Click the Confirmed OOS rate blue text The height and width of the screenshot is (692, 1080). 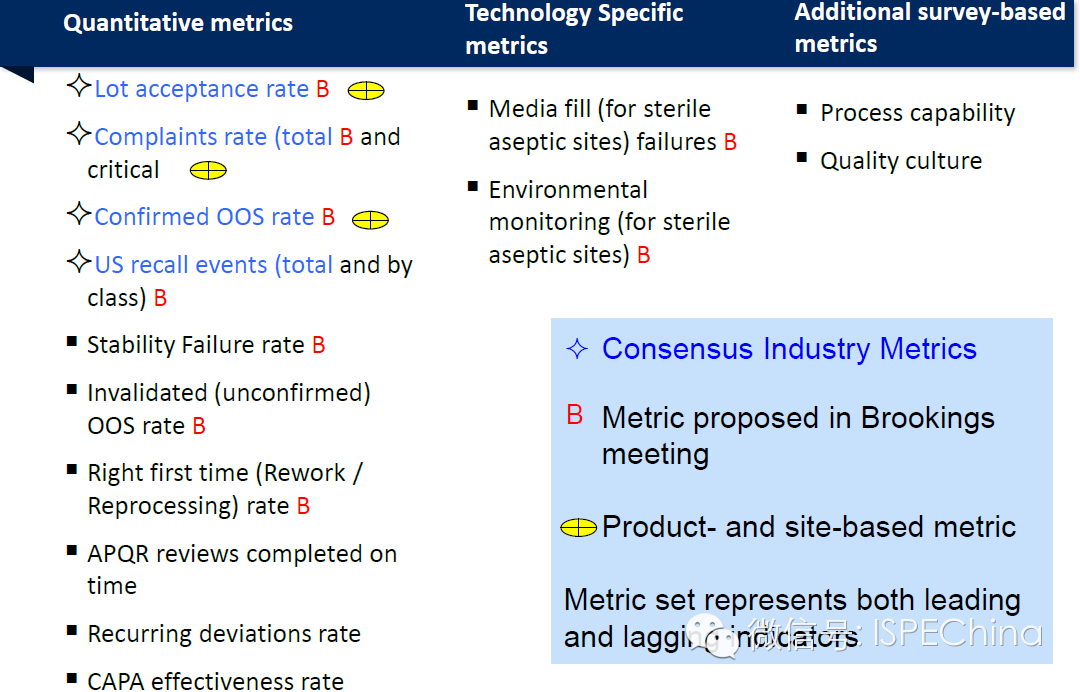tap(204, 217)
